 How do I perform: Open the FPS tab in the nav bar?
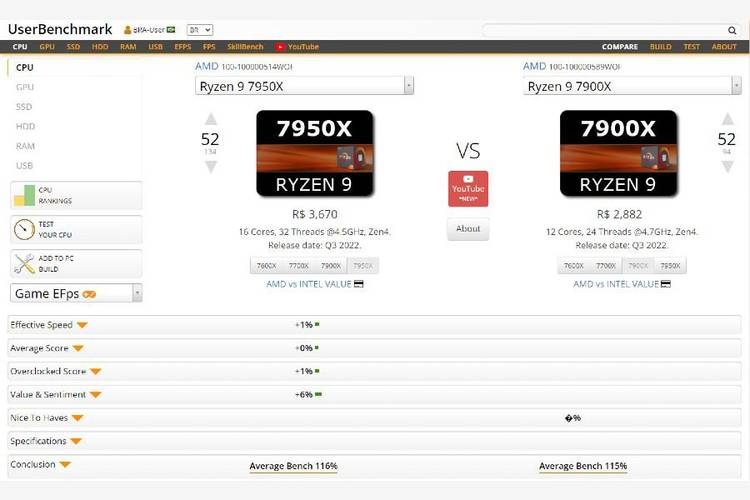(x=209, y=46)
